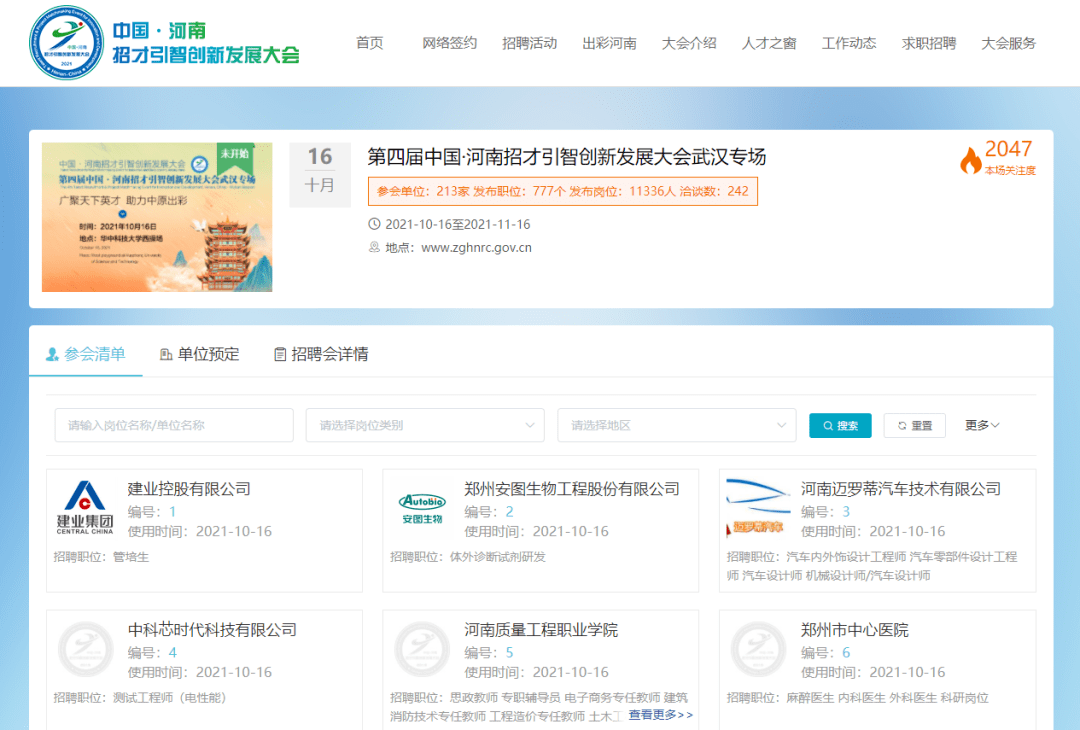Click 招聘职位: 管培生 text

(101, 556)
